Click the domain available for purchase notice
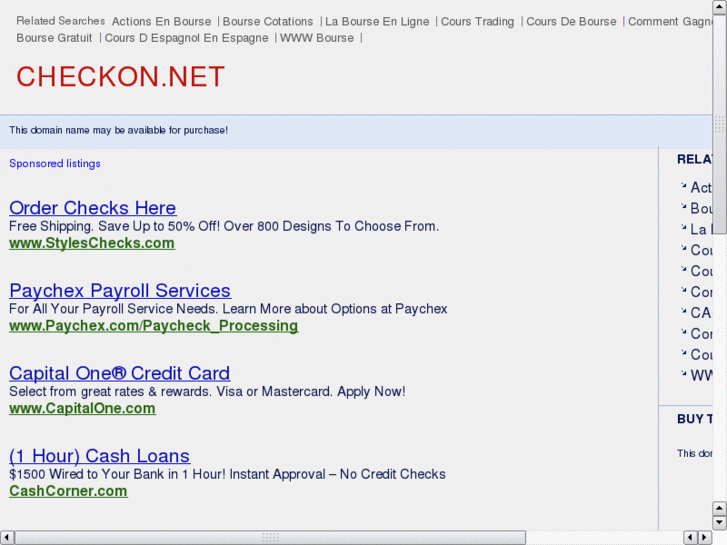Viewport: 727px width, 545px height. [x=119, y=130]
